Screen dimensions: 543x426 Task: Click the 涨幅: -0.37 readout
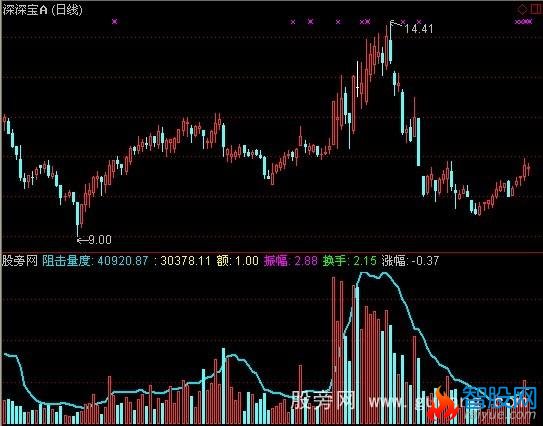click(x=410, y=260)
